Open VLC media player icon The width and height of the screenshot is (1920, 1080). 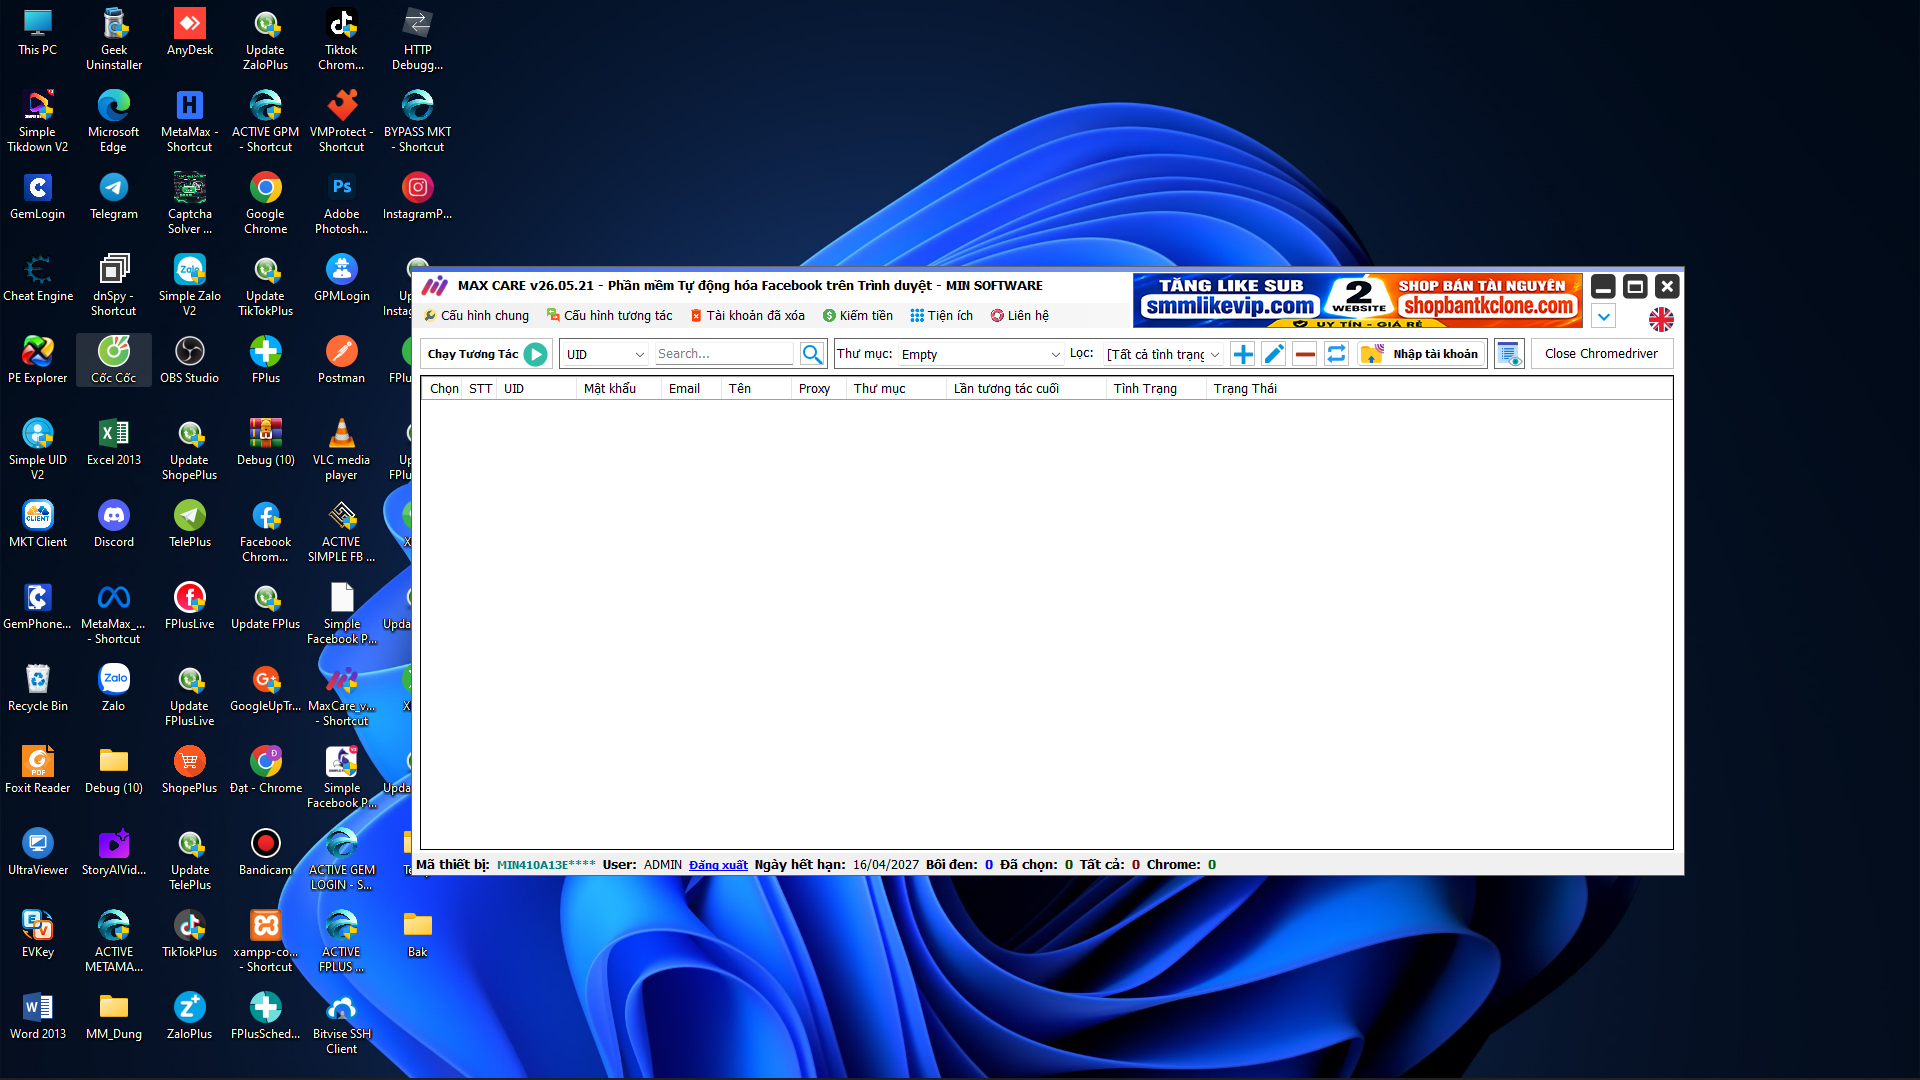[342, 449]
